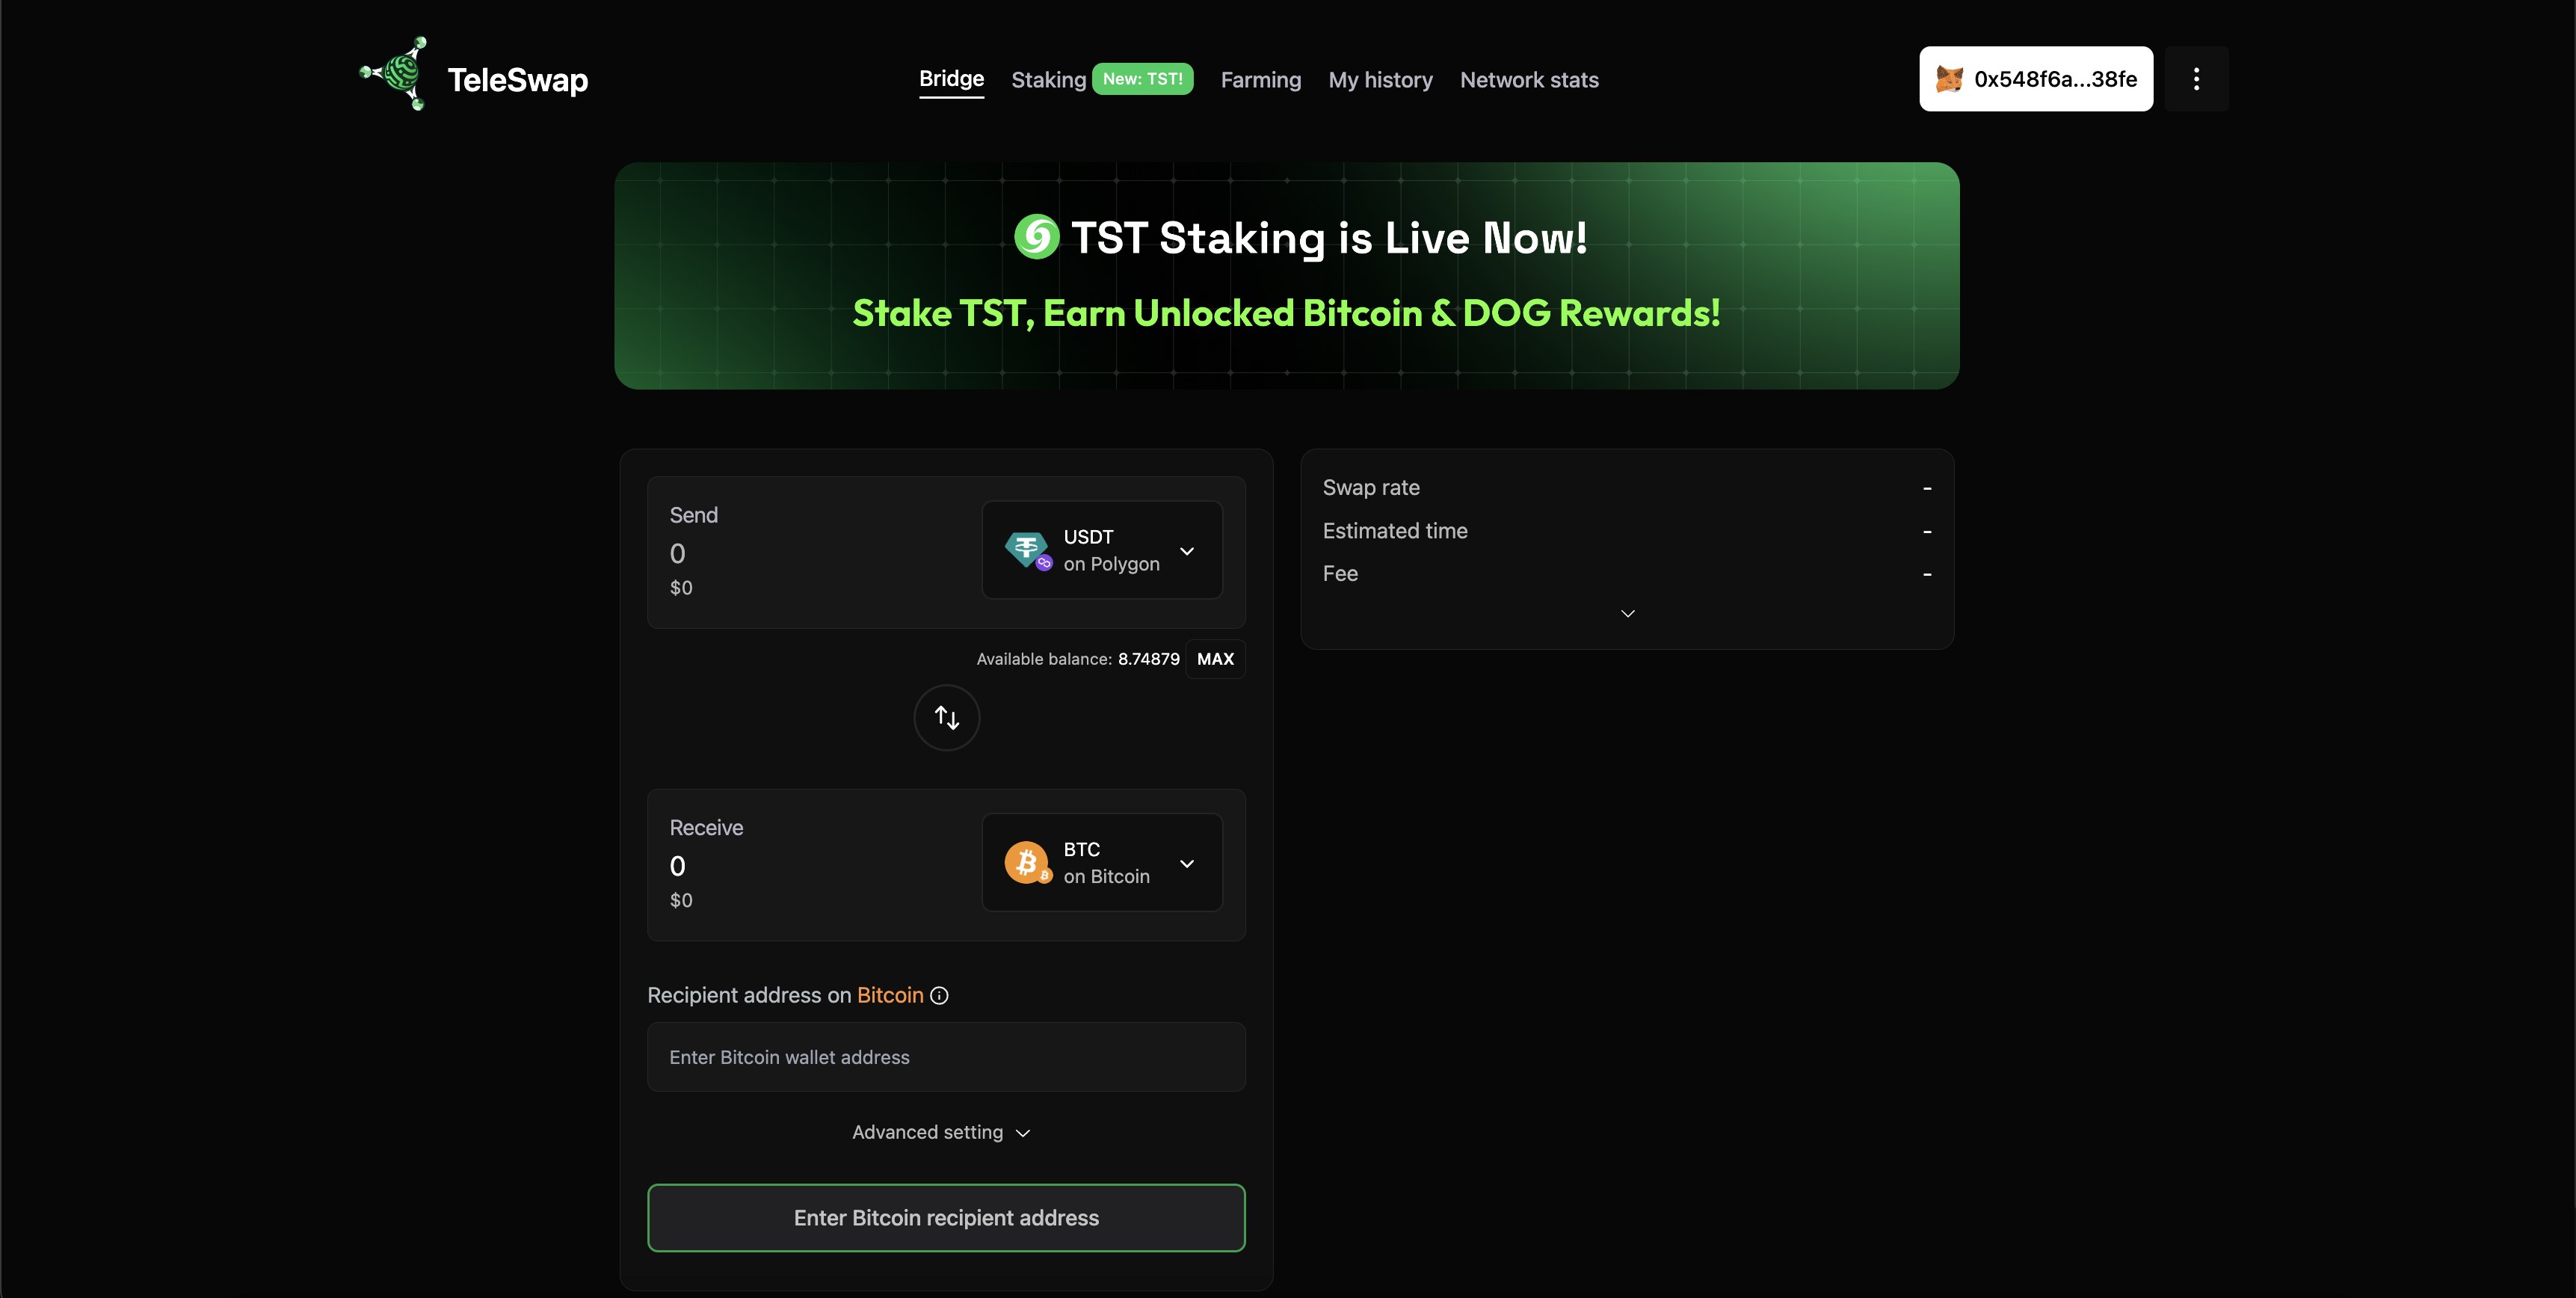Click the three-dot more options menu icon
This screenshot has width=2576, height=1298.
tap(2197, 78)
